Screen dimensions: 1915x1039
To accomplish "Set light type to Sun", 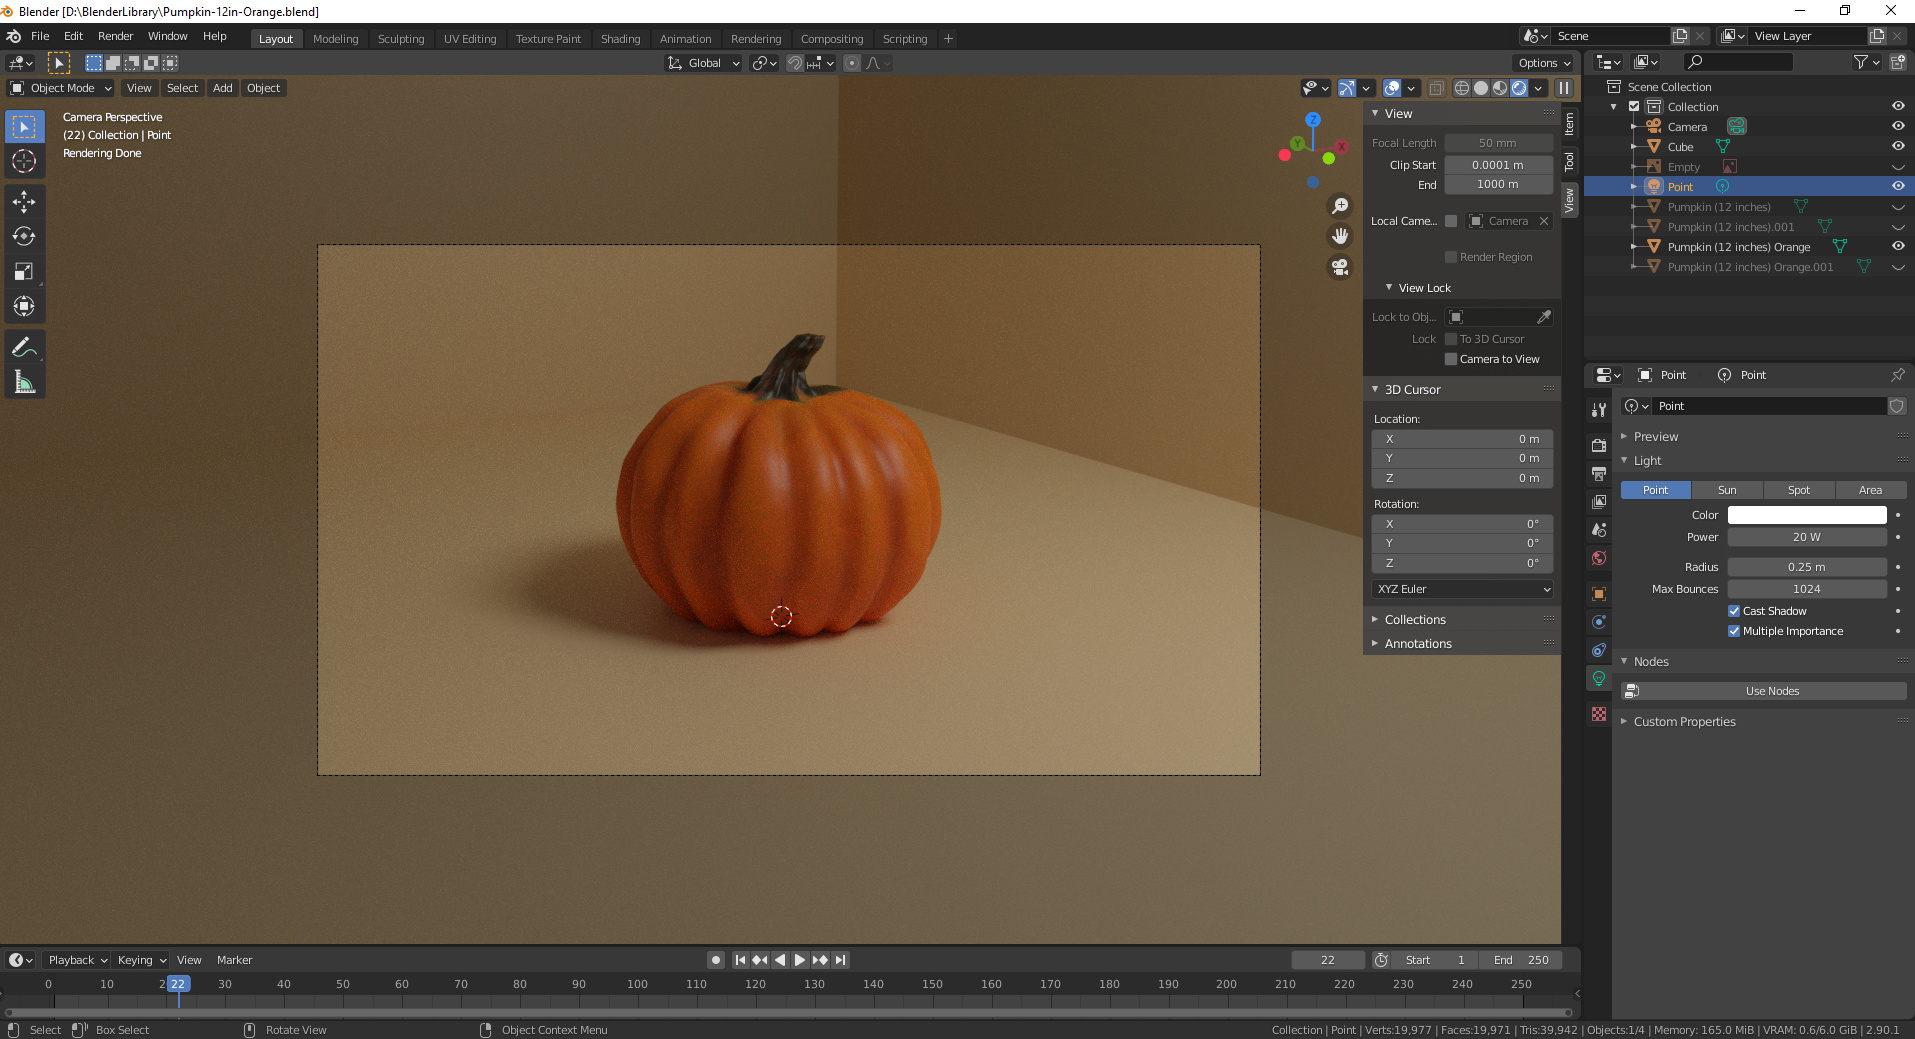I will [x=1726, y=490].
